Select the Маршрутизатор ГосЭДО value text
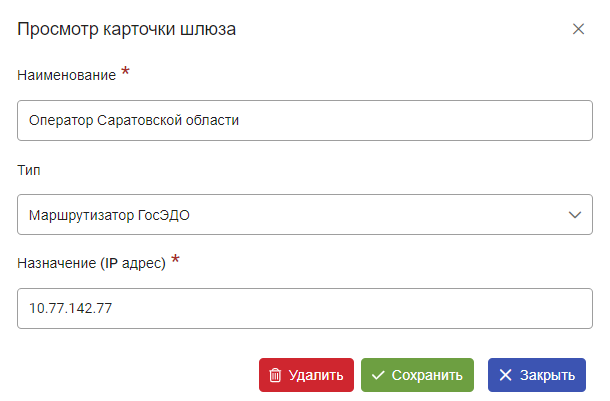Image resolution: width=610 pixels, height=401 pixels. pos(109,215)
